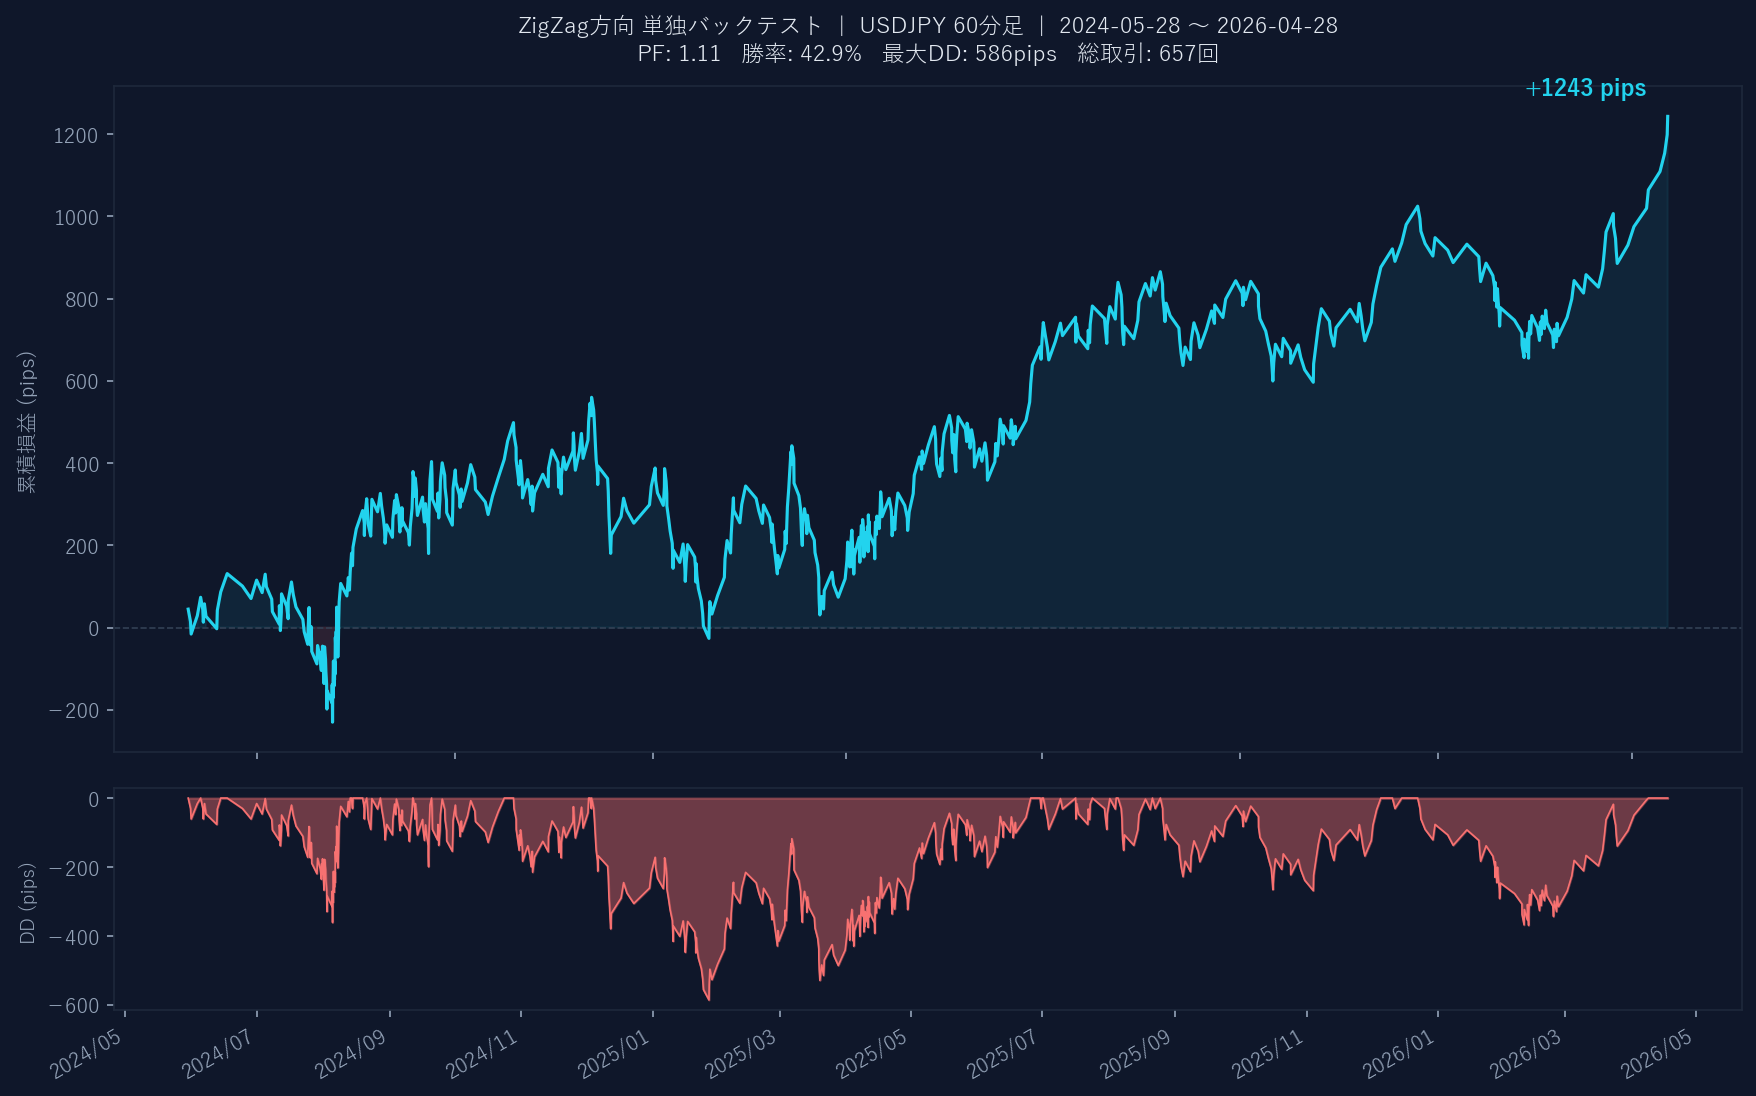Select the 2025/07 date tick label

point(1003,1053)
